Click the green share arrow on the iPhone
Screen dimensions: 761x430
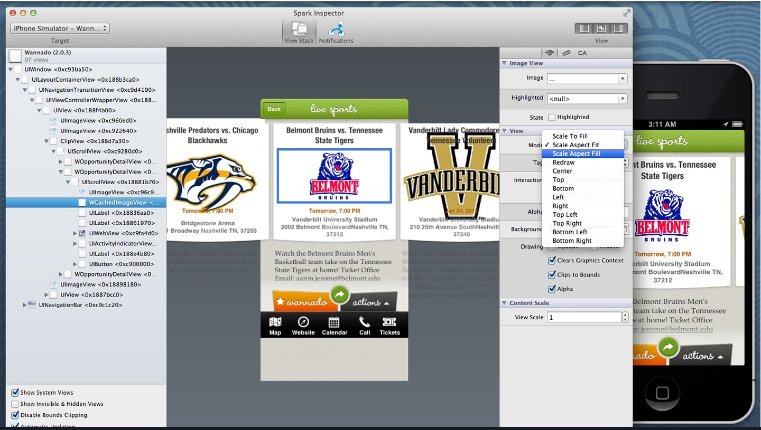tap(668, 347)
